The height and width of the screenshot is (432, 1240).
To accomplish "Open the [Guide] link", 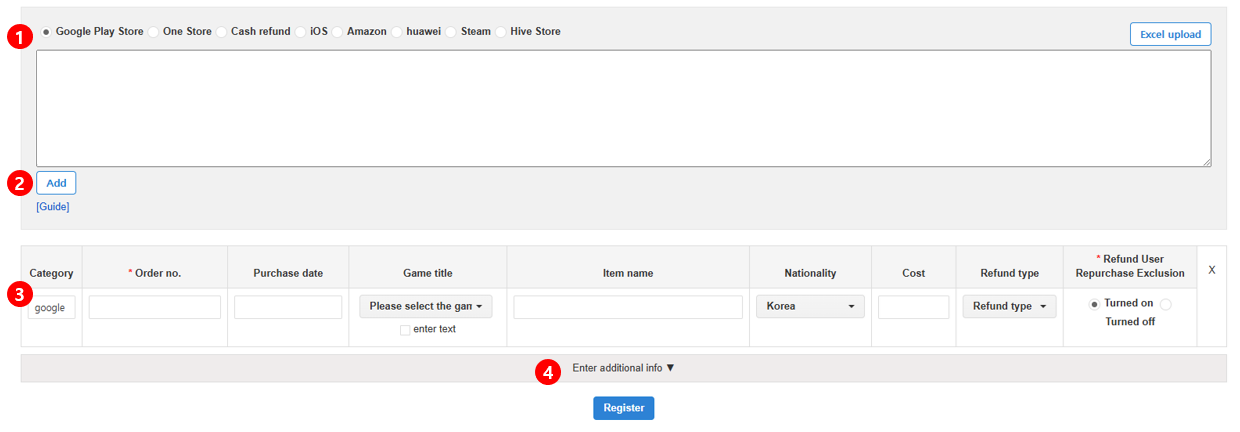I will click(x=53, y=207).
